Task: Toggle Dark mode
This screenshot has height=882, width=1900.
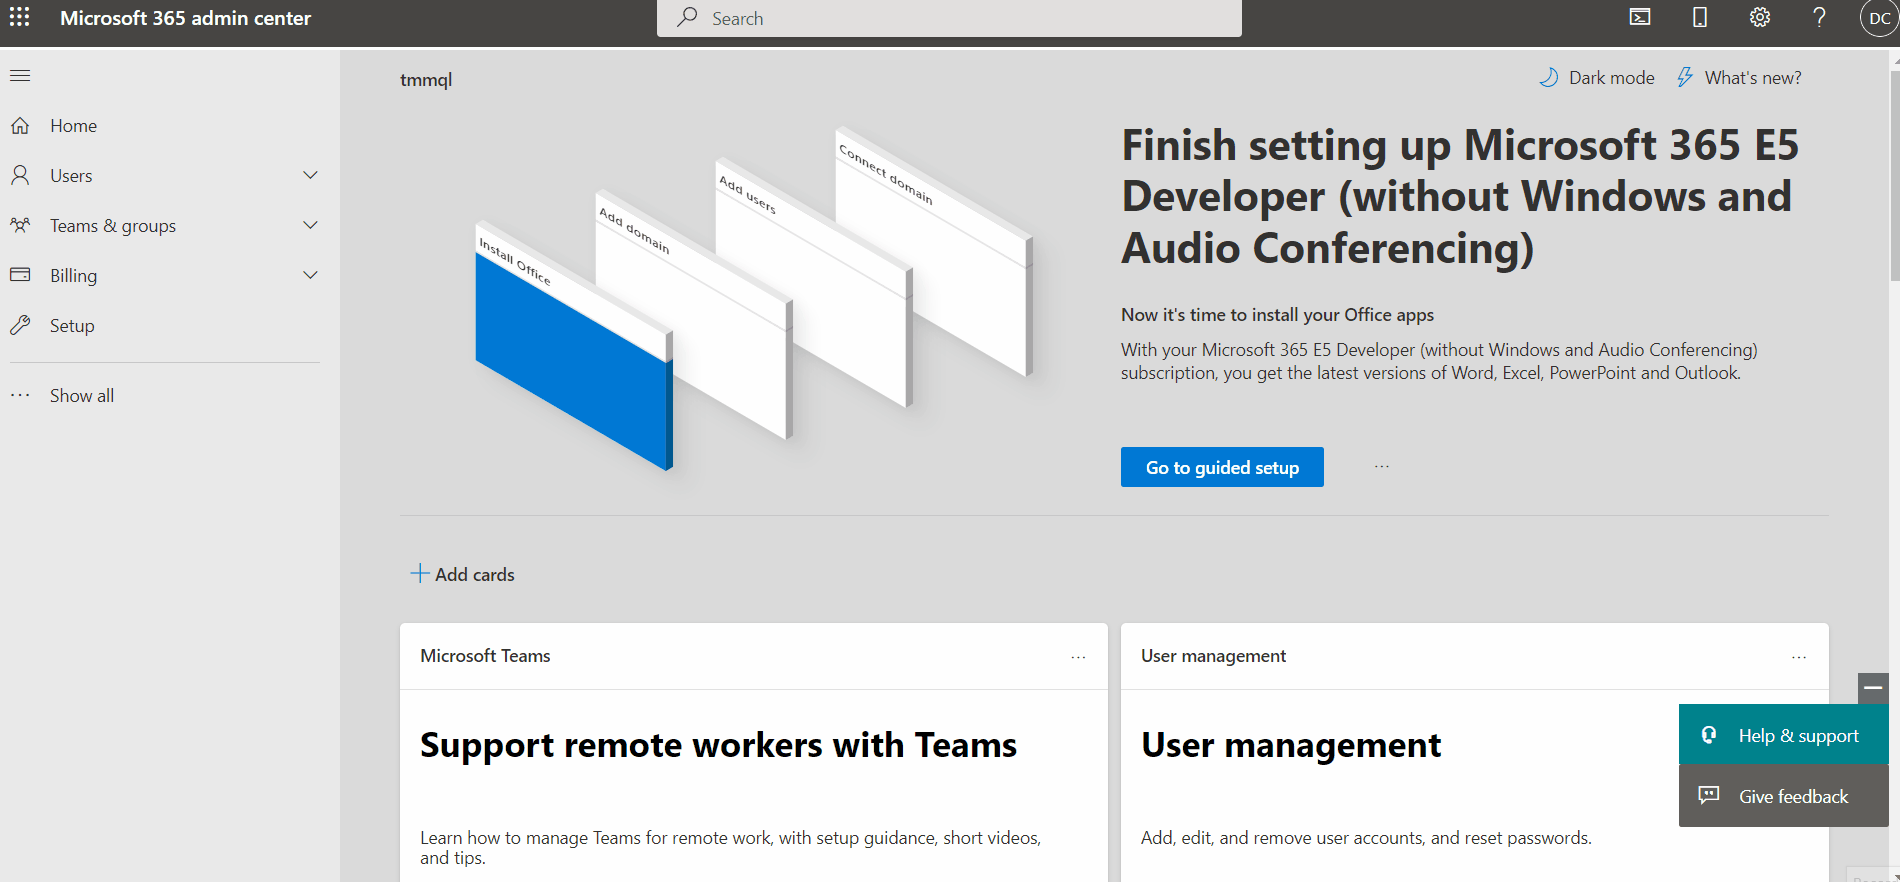Action: click(1597, 78)
